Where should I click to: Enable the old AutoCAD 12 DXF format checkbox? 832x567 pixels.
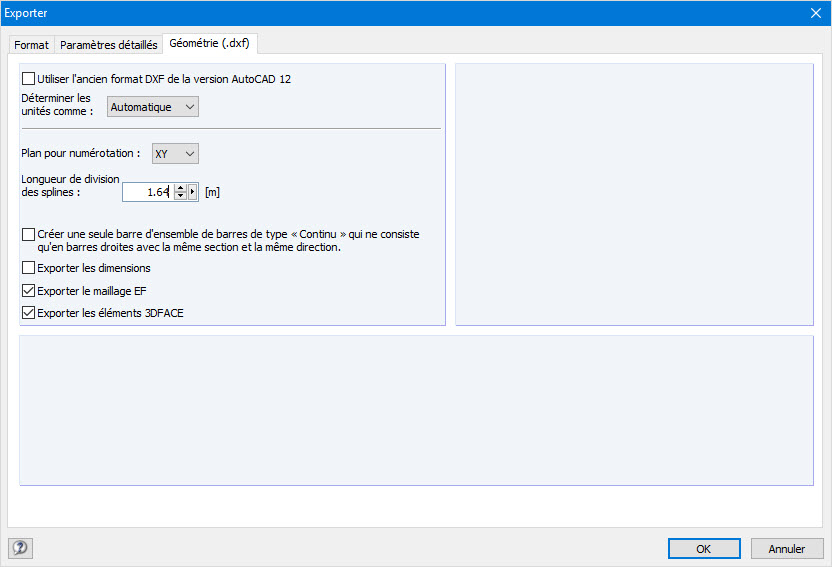coord(28,79)
